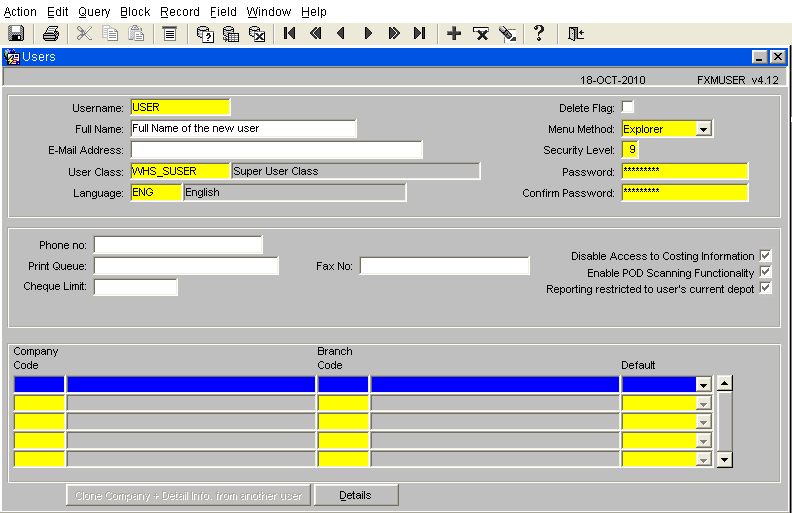Click the Cancel Query icon
This screenshot has width=792, height=513.
(x=257, y=33)
